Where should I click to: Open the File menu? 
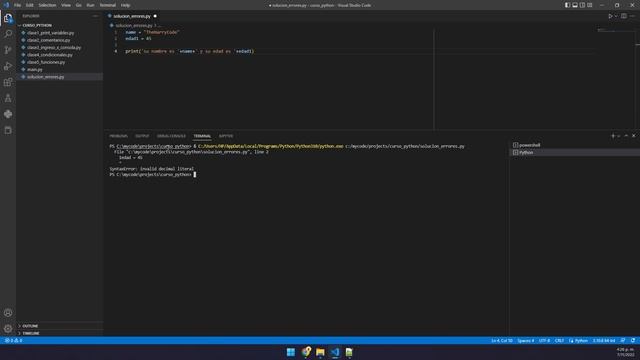click(x=18, y=5)
